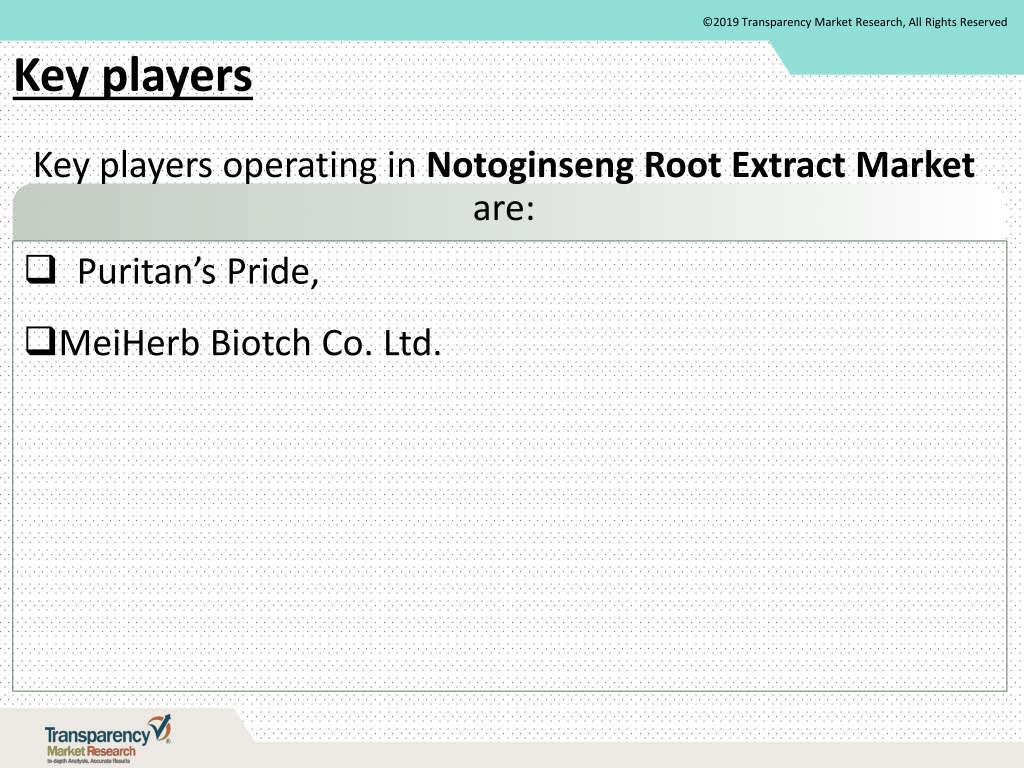This screenshot has height=768, width=1024.
Task: Click the 'Key players operating in' text
Action: pyautogui.click(x=225, y=165)
